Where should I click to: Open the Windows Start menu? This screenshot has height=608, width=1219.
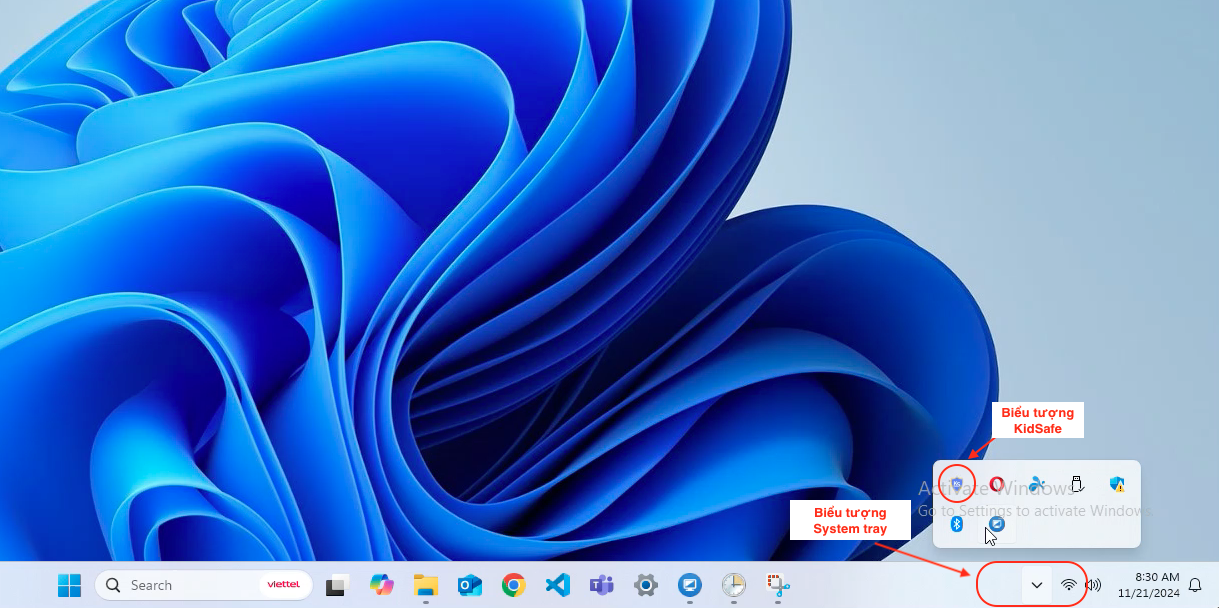pos(69,585)
